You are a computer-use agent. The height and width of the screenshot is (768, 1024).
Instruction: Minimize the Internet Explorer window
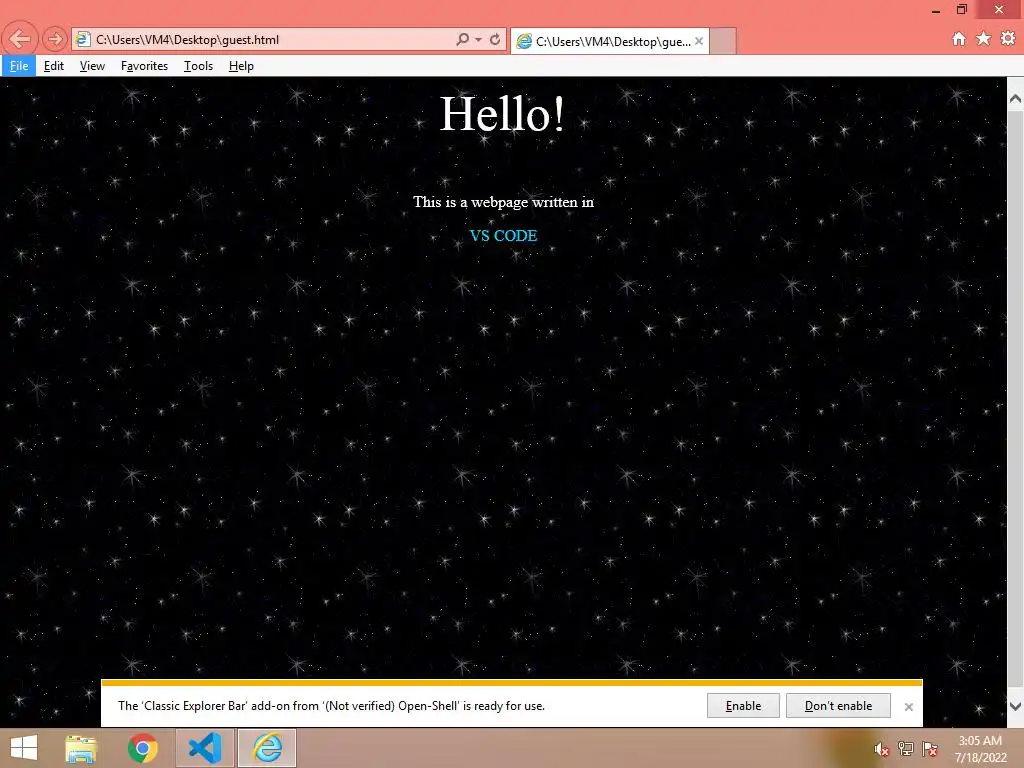[936, 10]
